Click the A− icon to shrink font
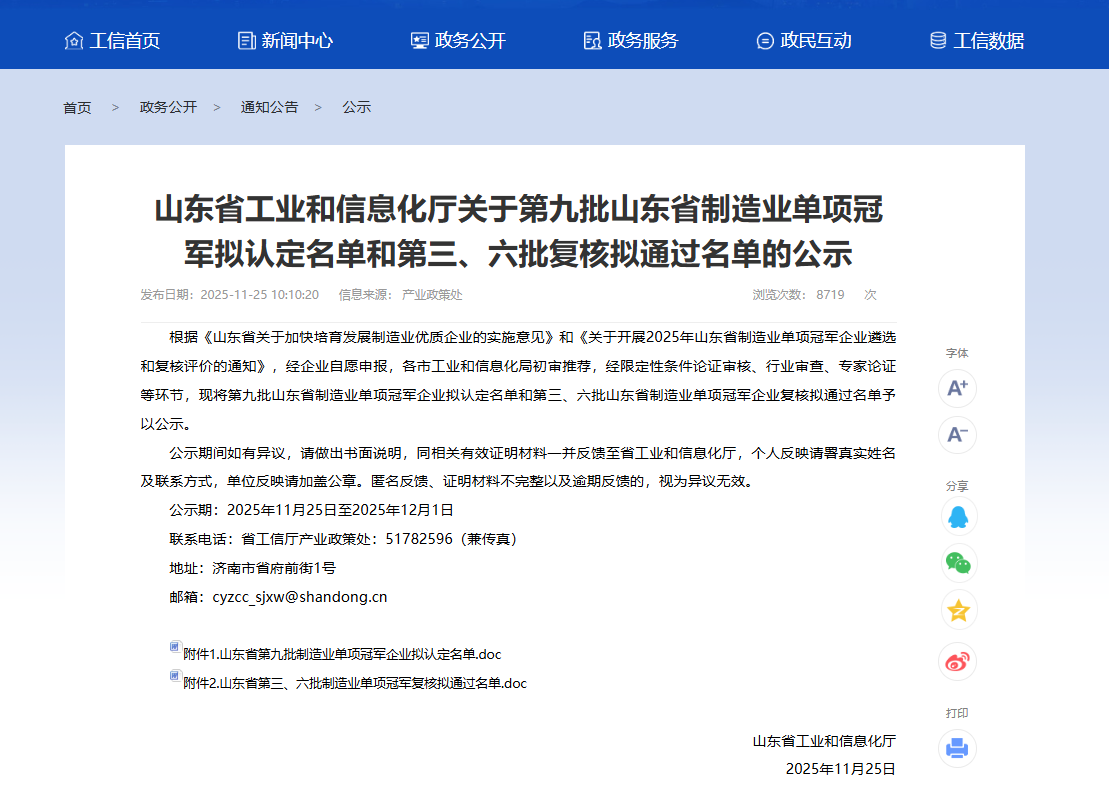This screenshot has width=1109, height=812. 957,435
